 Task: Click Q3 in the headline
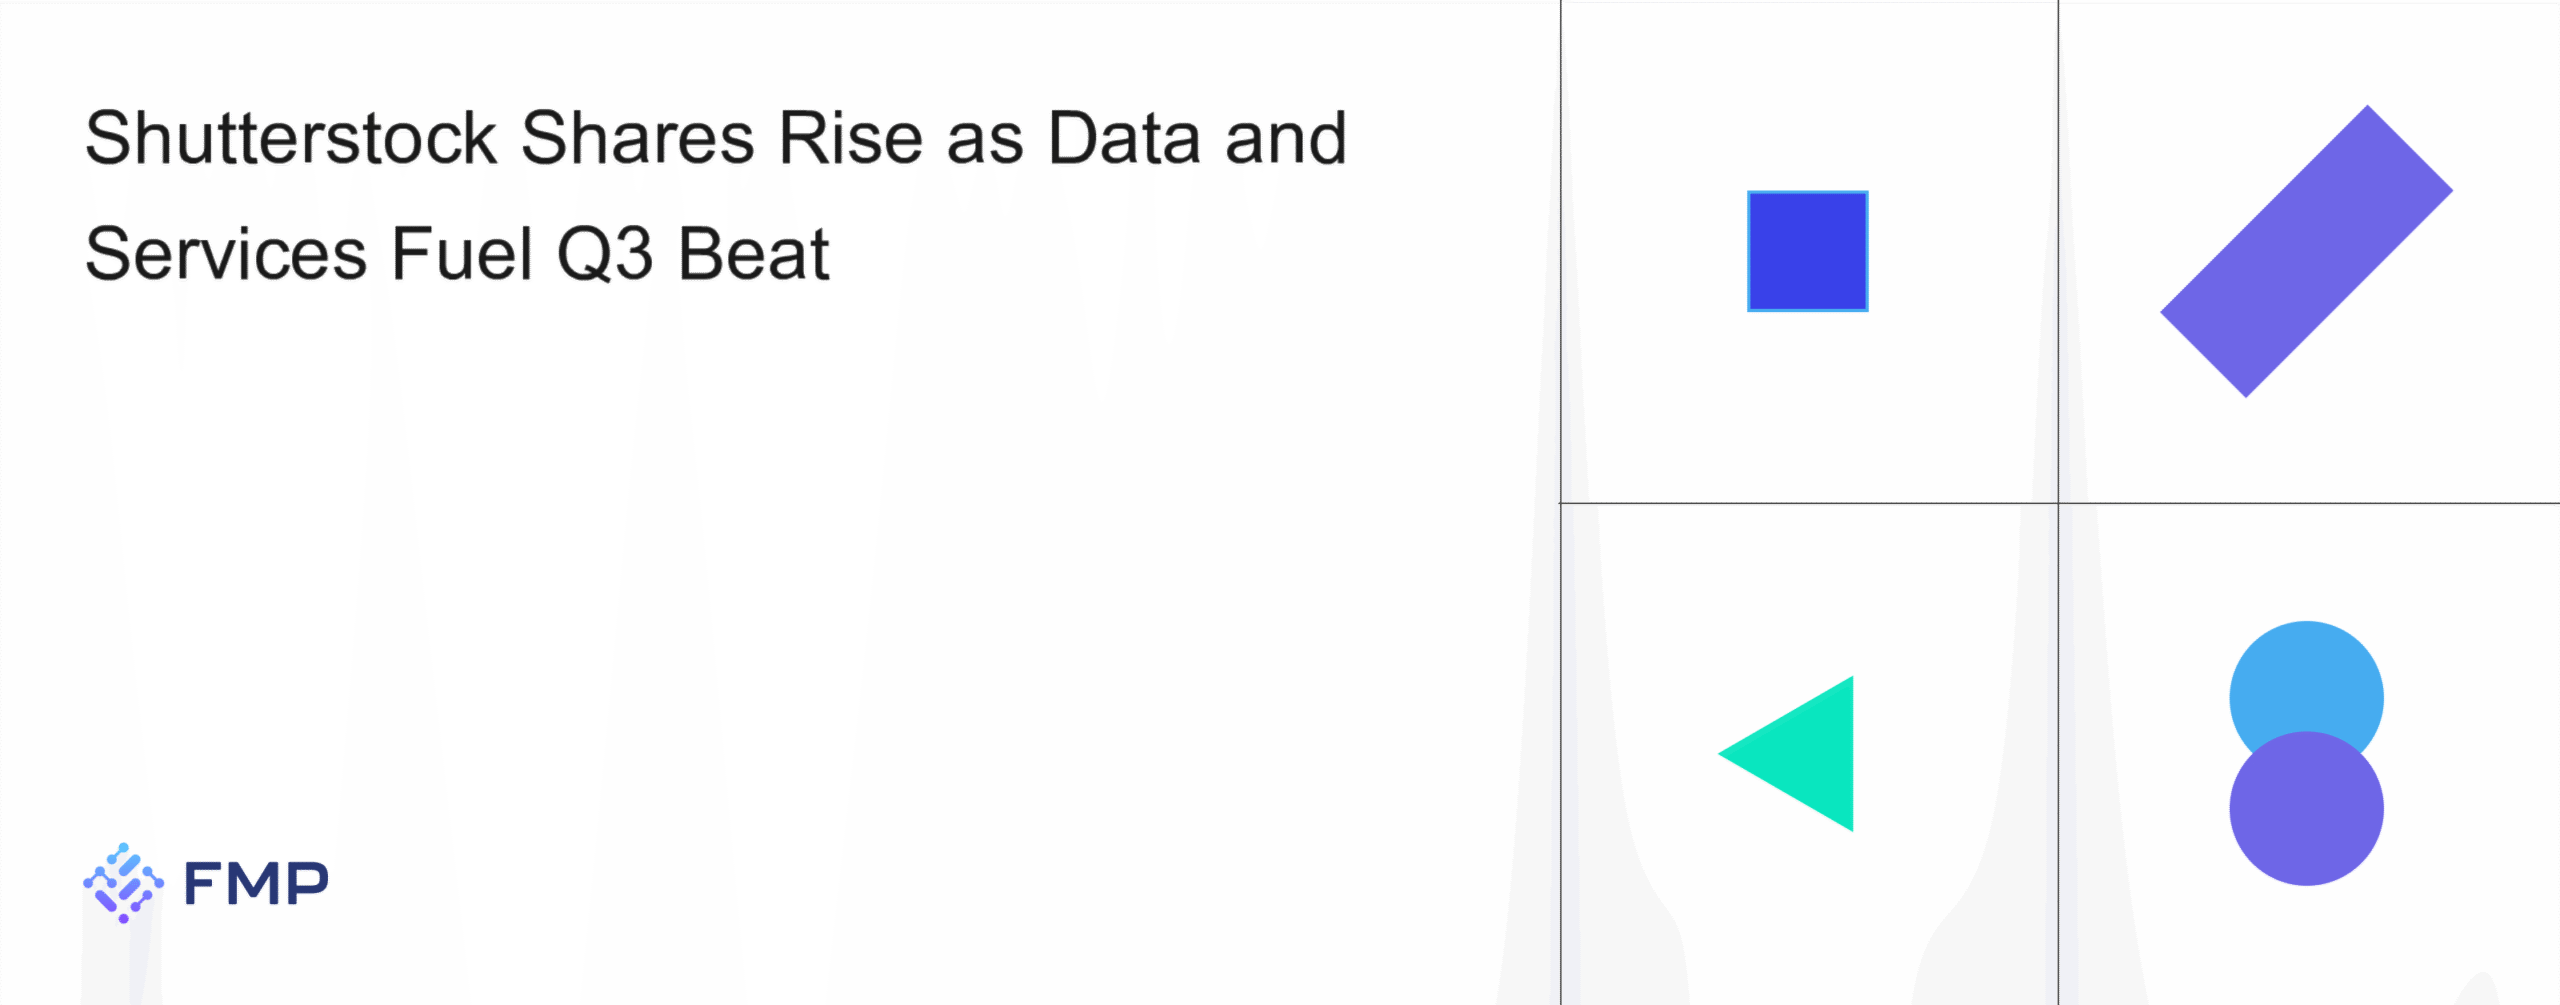(604, 254)
